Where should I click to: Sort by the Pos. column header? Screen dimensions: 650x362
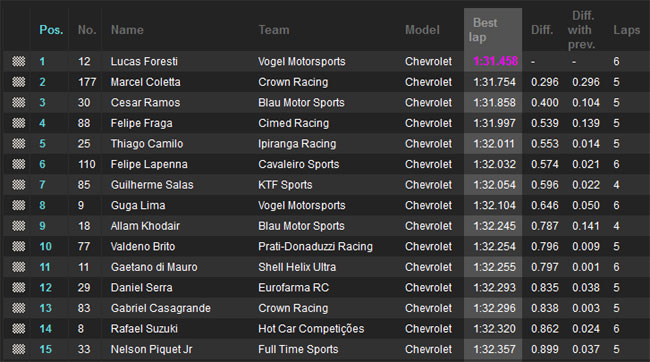click(x=51, y=30)
